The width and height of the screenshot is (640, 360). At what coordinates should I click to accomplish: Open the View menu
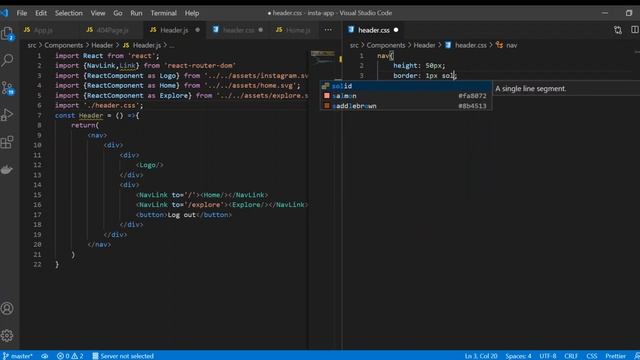click(98, 13)
